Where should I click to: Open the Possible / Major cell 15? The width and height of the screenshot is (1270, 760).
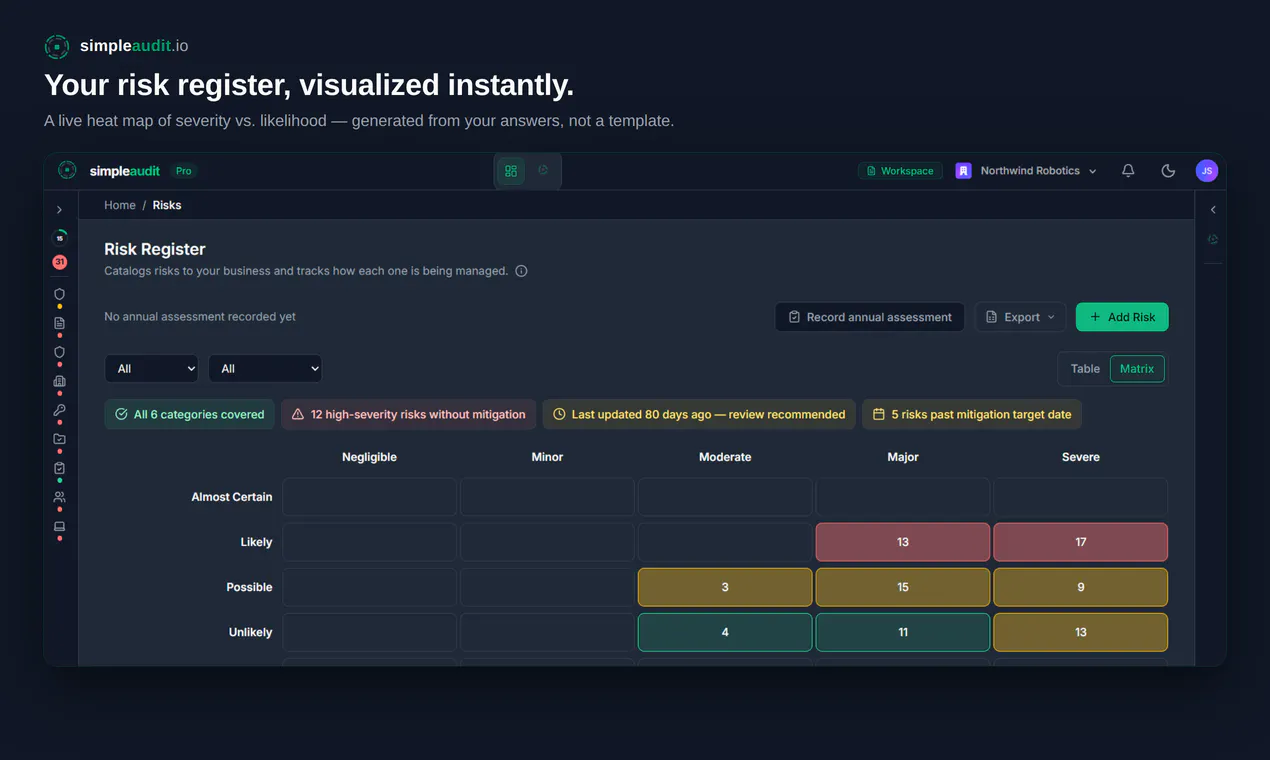[903, 587]
